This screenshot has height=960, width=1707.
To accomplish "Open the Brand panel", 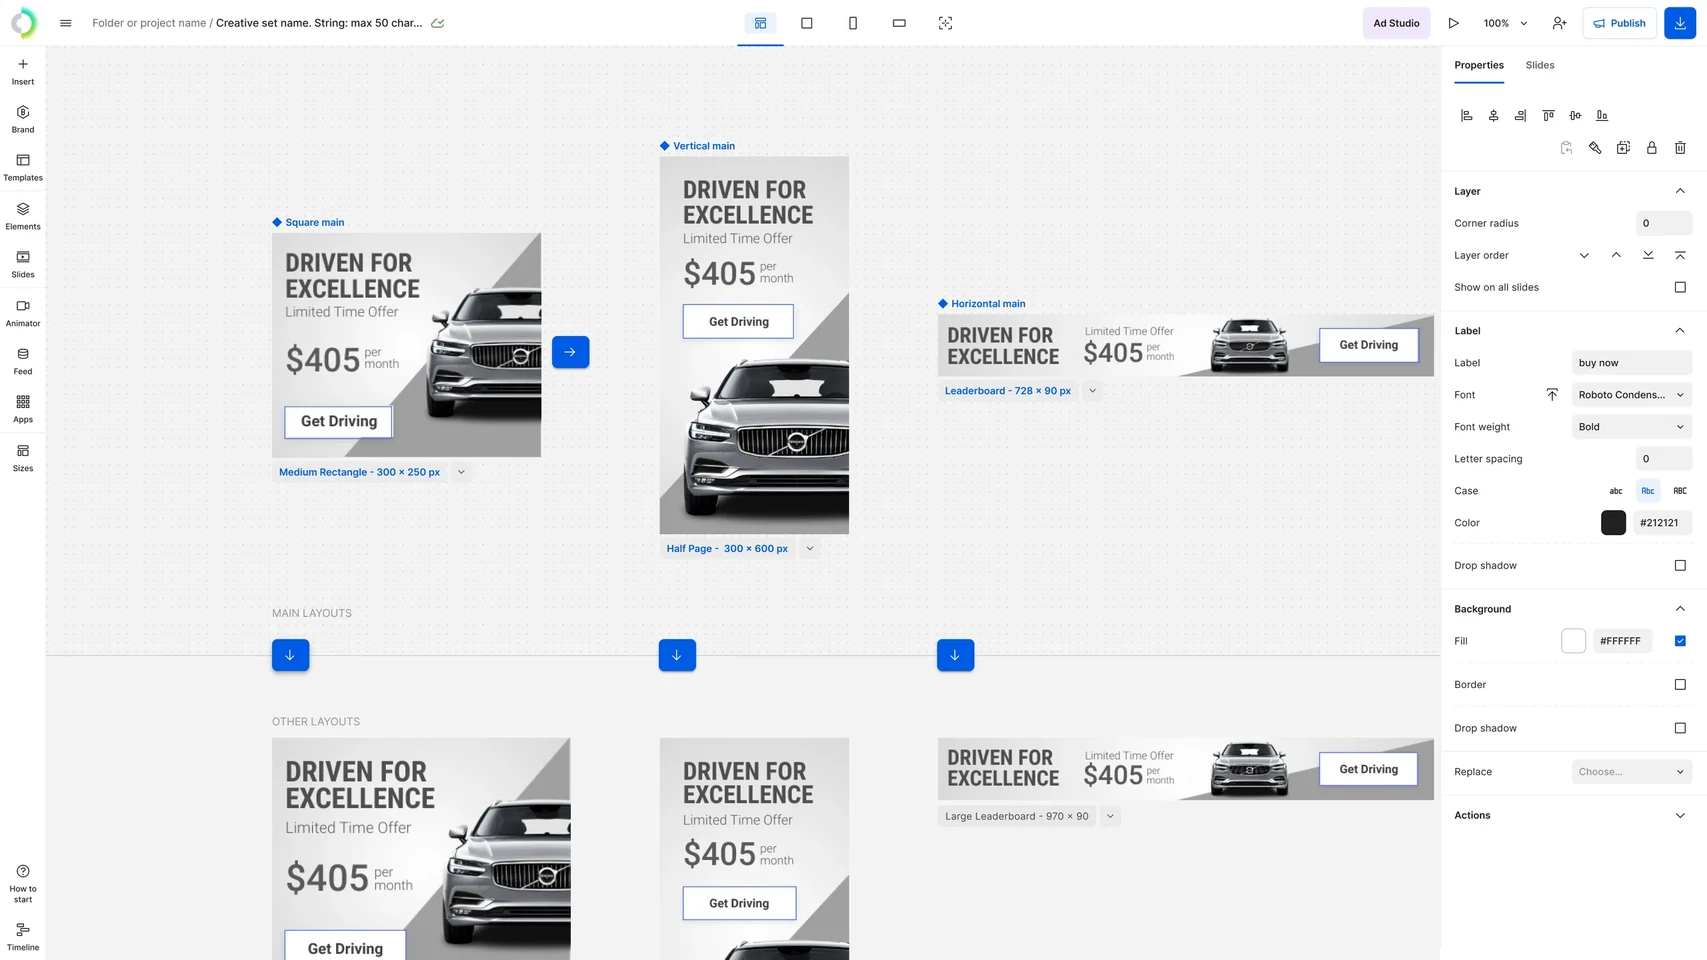I will tap(23, 119).
